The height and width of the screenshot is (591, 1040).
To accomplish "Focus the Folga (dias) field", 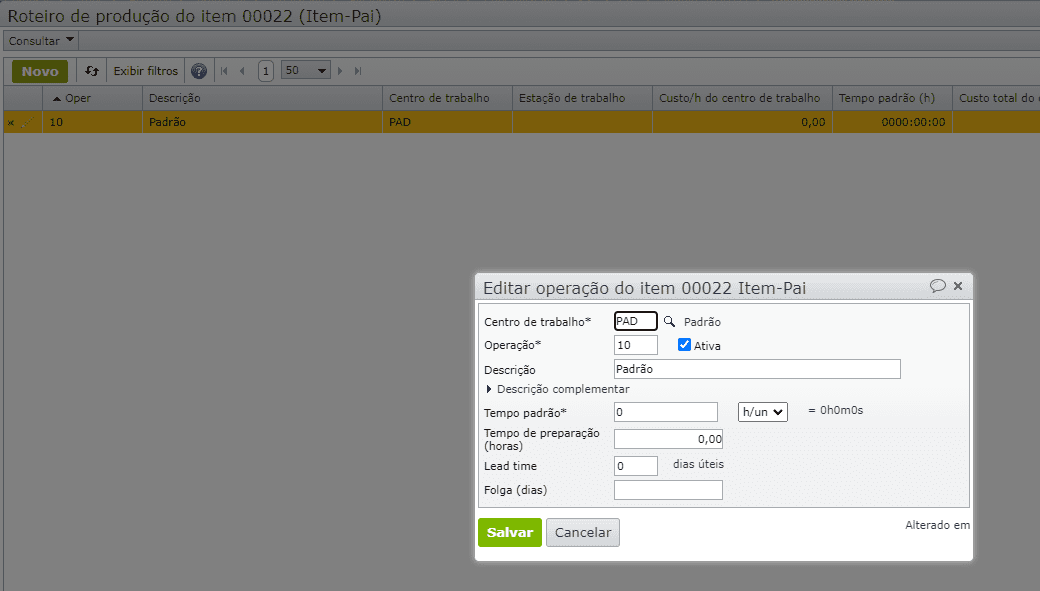I will (668, 490).
